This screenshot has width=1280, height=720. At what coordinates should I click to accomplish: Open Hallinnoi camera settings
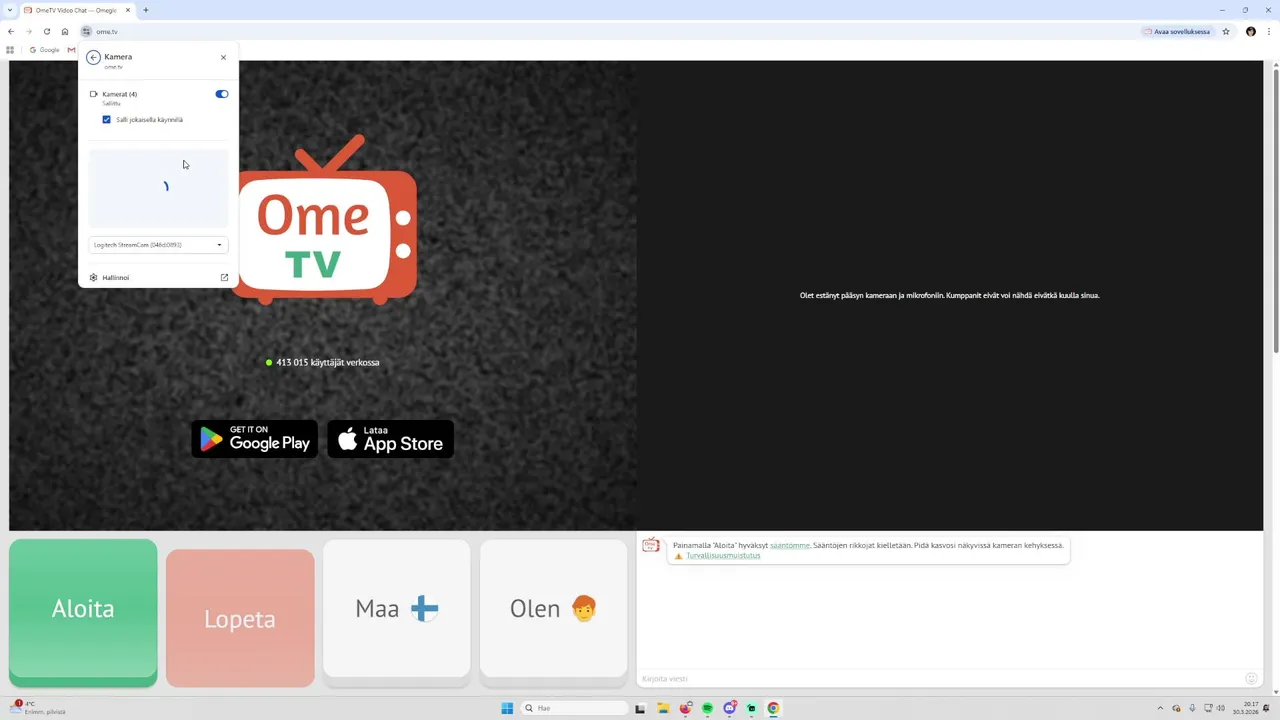[158, 277]
